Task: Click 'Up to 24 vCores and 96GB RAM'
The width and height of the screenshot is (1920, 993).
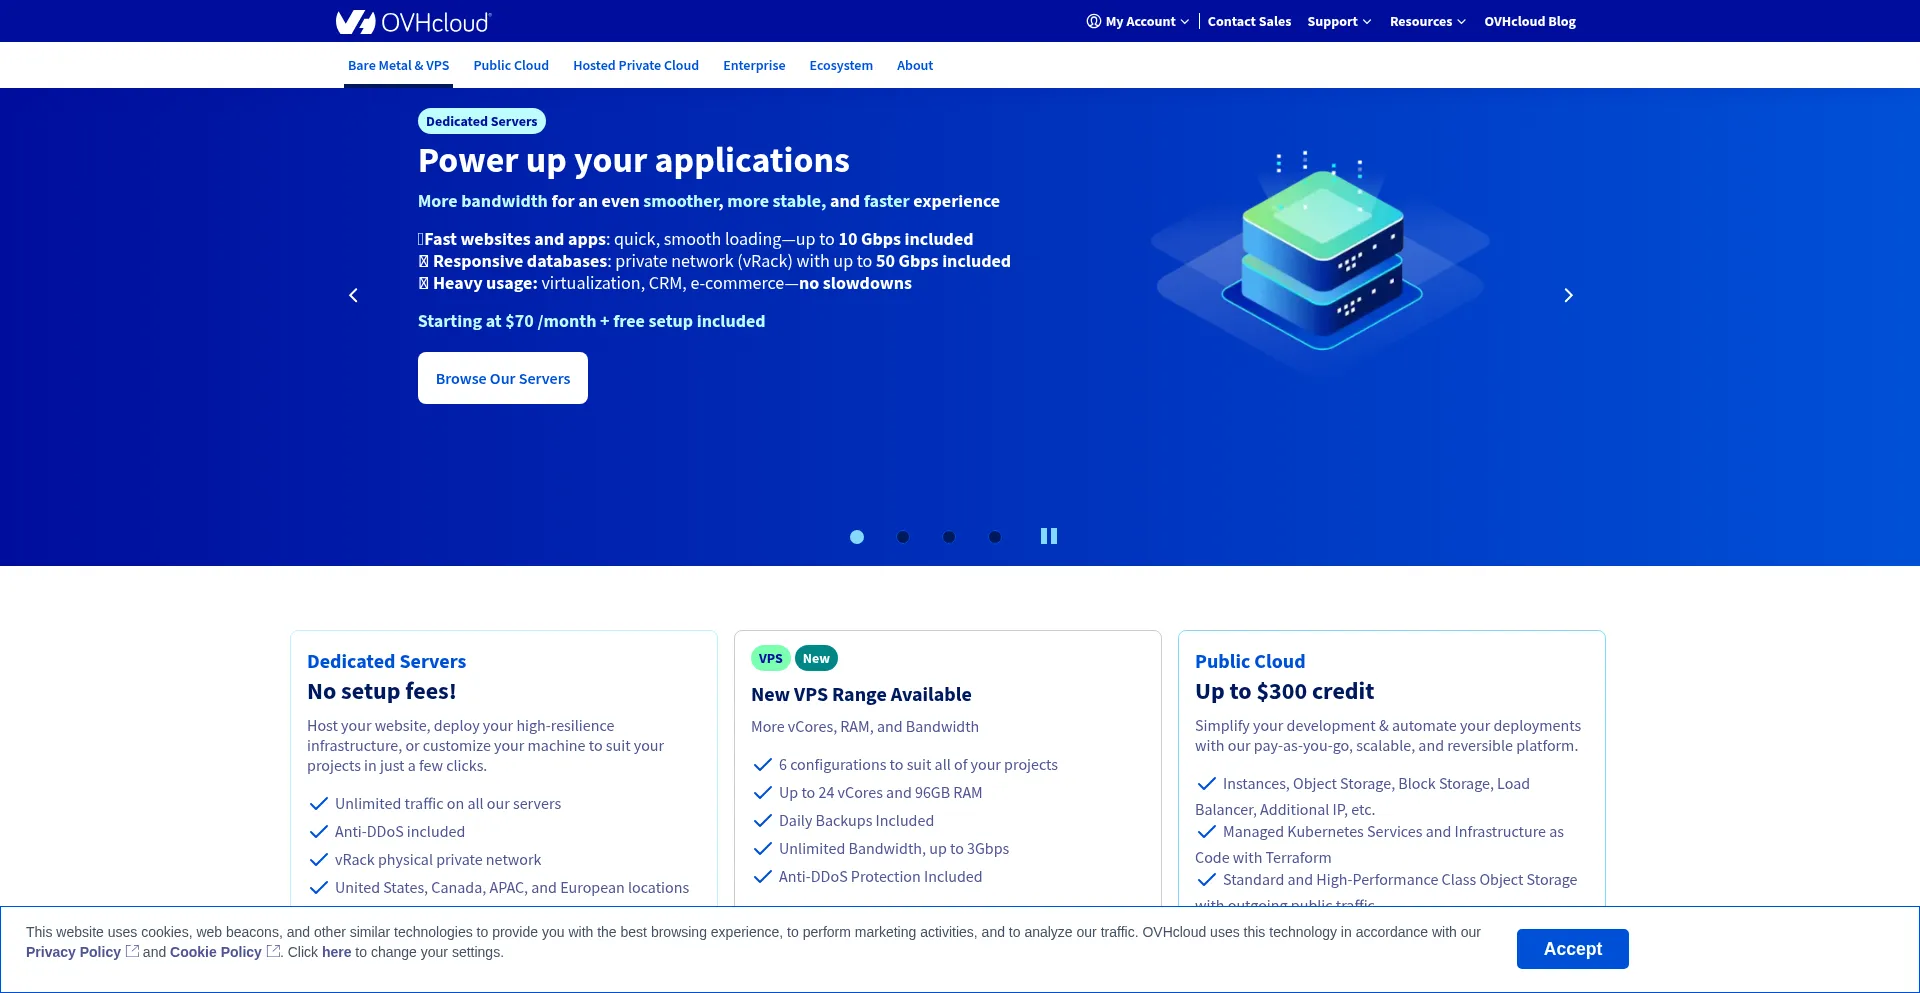Action: (x=880, y=793)
